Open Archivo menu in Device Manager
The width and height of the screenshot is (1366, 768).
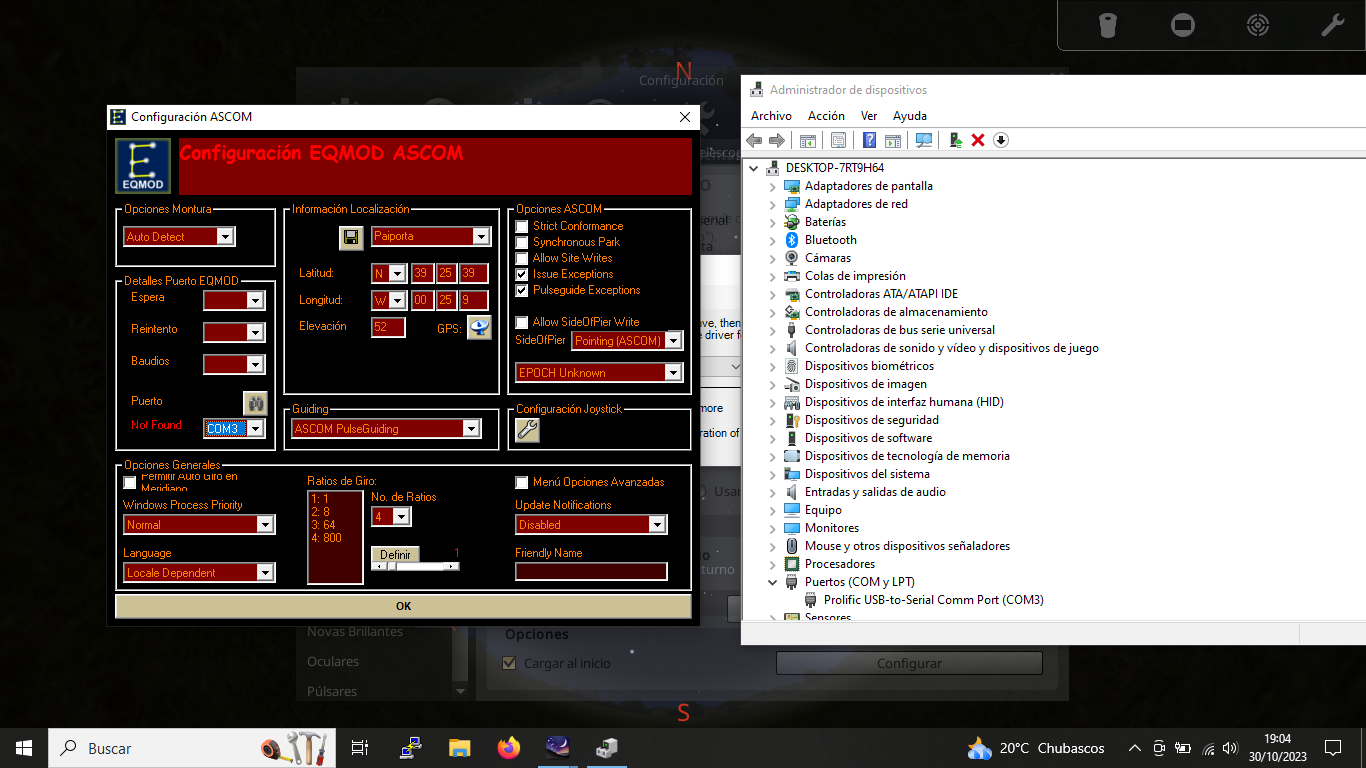click(x=771, y=116)
